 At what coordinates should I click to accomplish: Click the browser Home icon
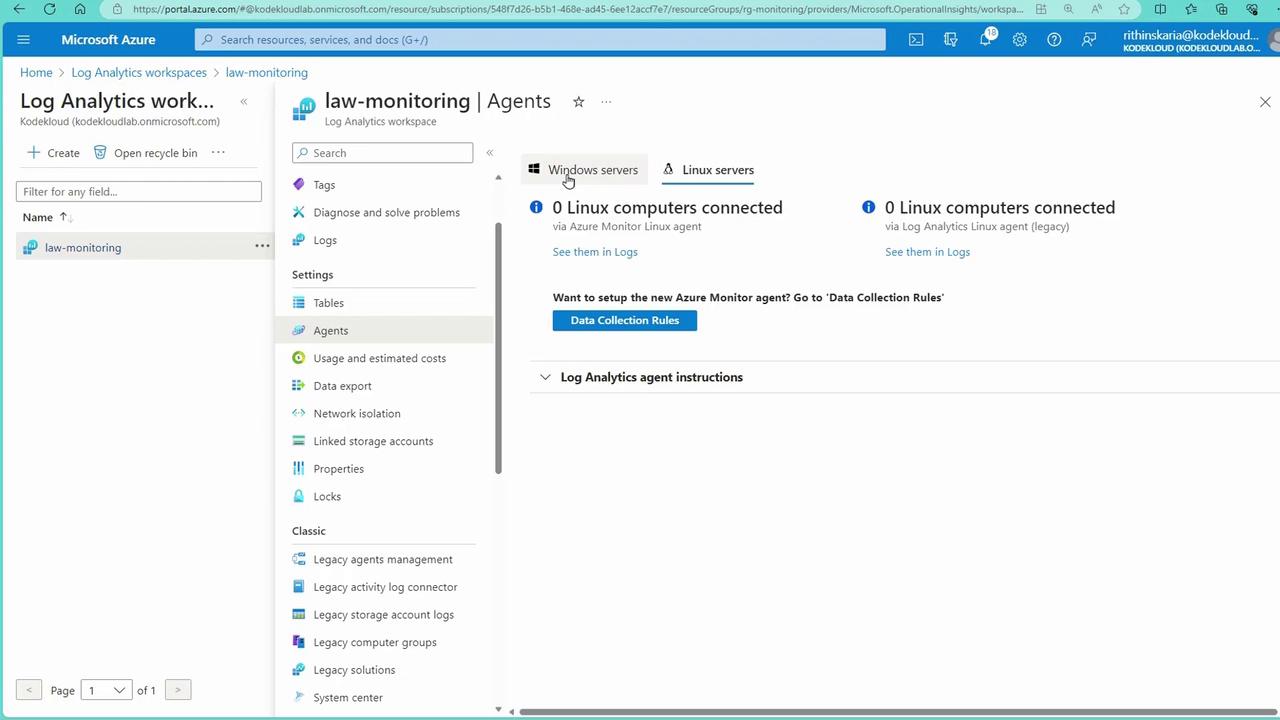point(80,9)
